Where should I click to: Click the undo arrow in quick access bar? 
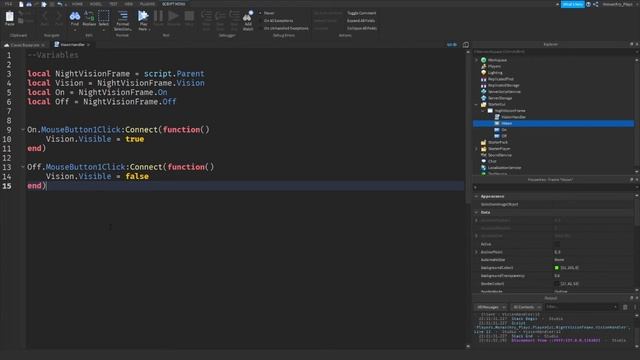[60, 4]
